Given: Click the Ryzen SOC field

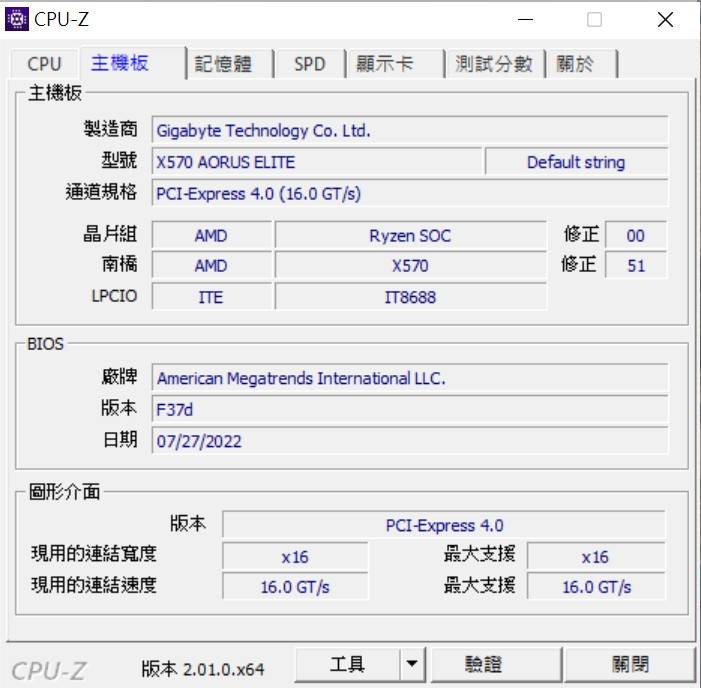Looking at the screenshot, I should click(410, 235).
